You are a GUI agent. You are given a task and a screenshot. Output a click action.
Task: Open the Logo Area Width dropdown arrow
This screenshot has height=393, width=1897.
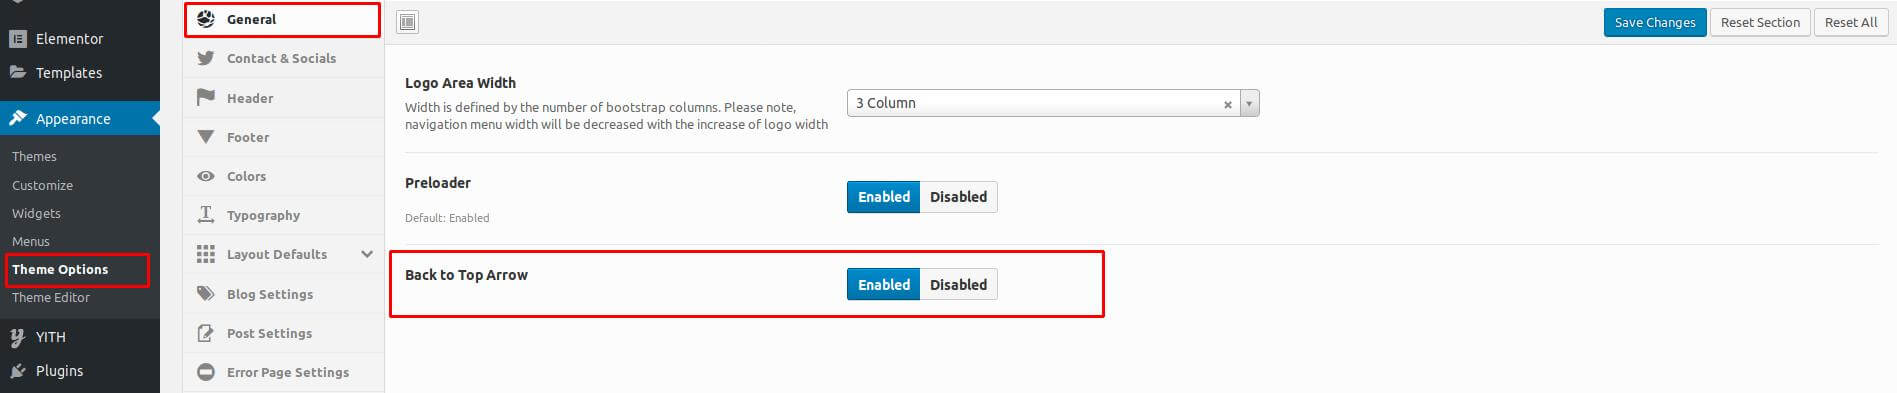(x=1249, y=103)
